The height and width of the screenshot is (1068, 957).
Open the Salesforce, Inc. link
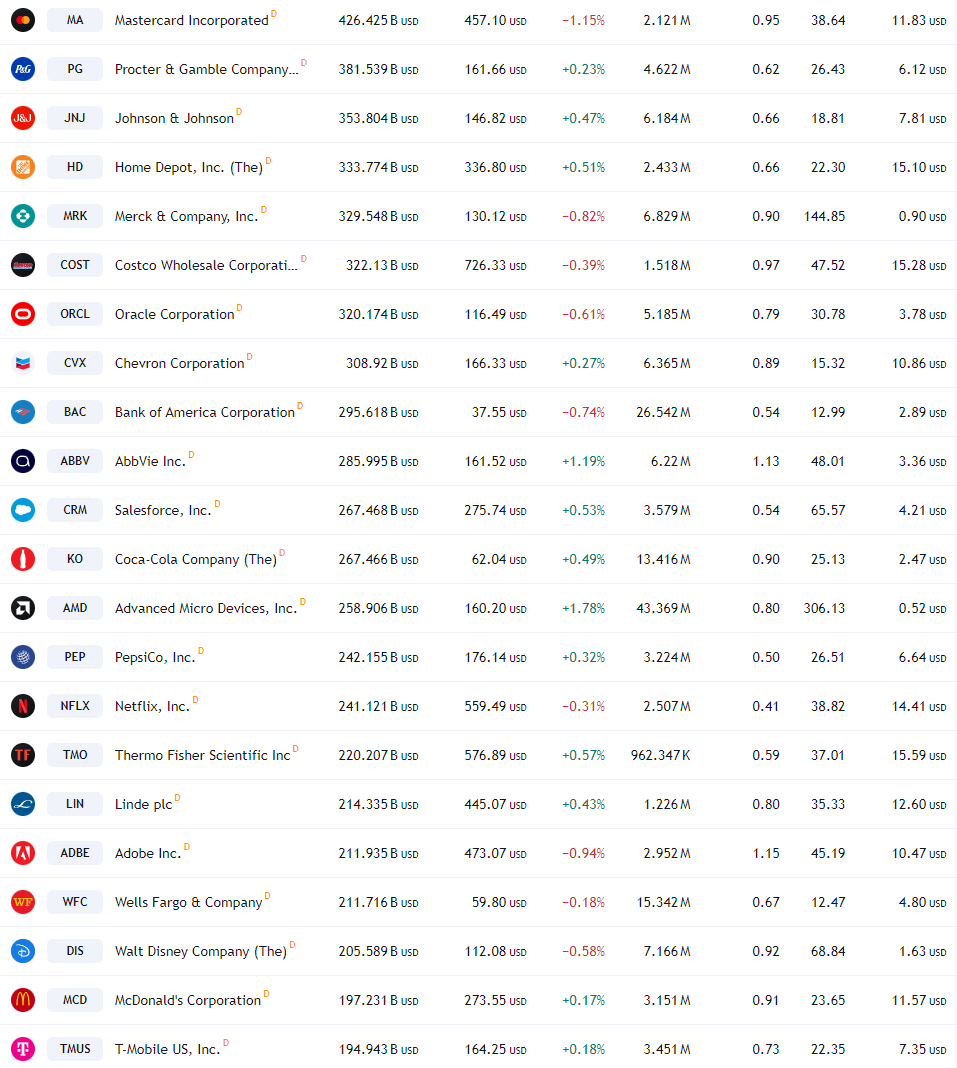163,511
